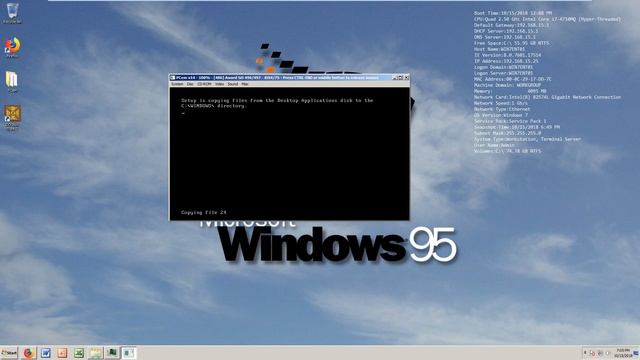The image size is (640, 360).
Task: Click the blue icon at the taskbar's far end
Action: [636, 353]
